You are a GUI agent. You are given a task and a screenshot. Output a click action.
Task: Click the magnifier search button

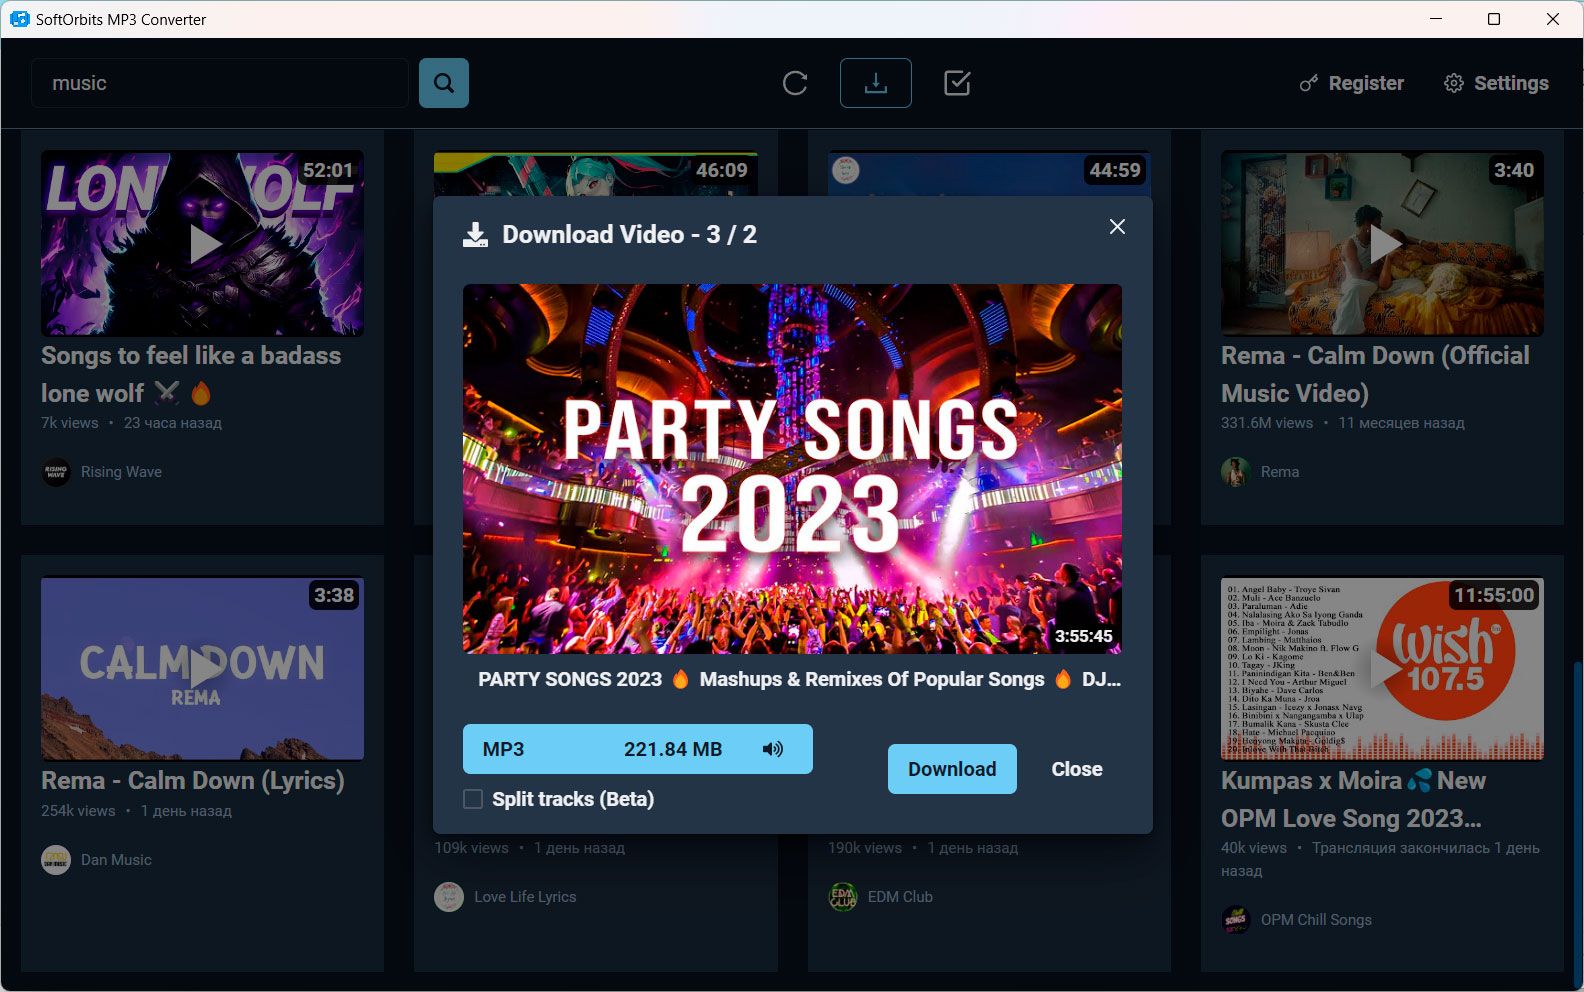tap(444, 83)
